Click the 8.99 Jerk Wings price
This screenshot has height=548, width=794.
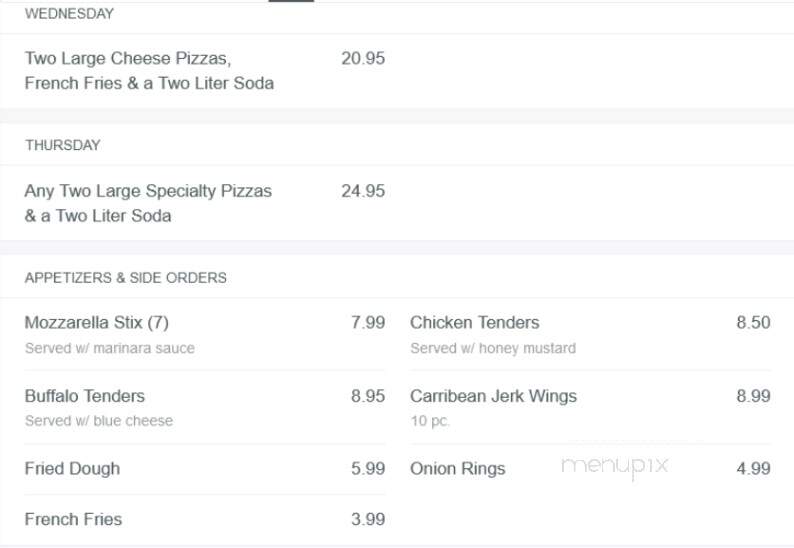click(x=753, y=396)
